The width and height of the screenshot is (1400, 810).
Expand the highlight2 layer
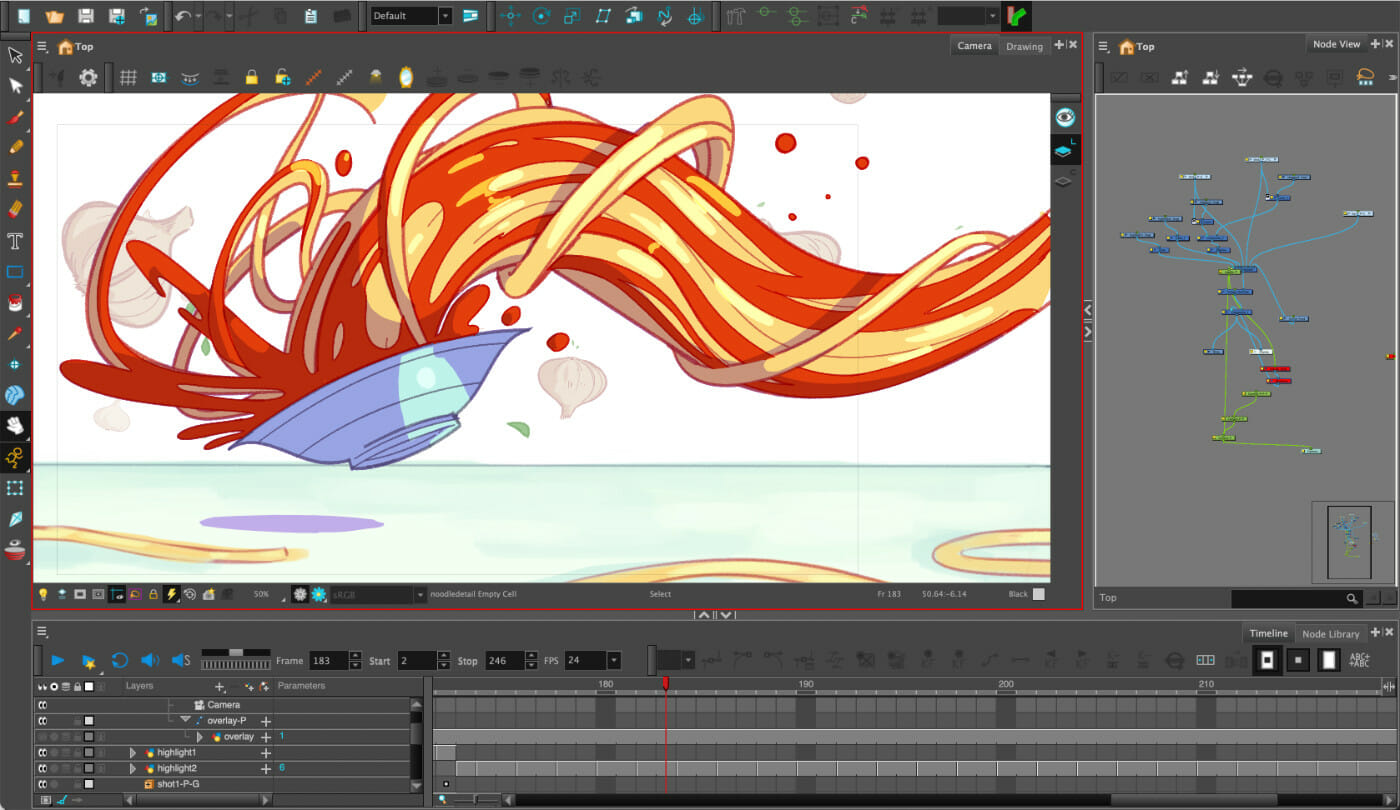click(133, 768)
